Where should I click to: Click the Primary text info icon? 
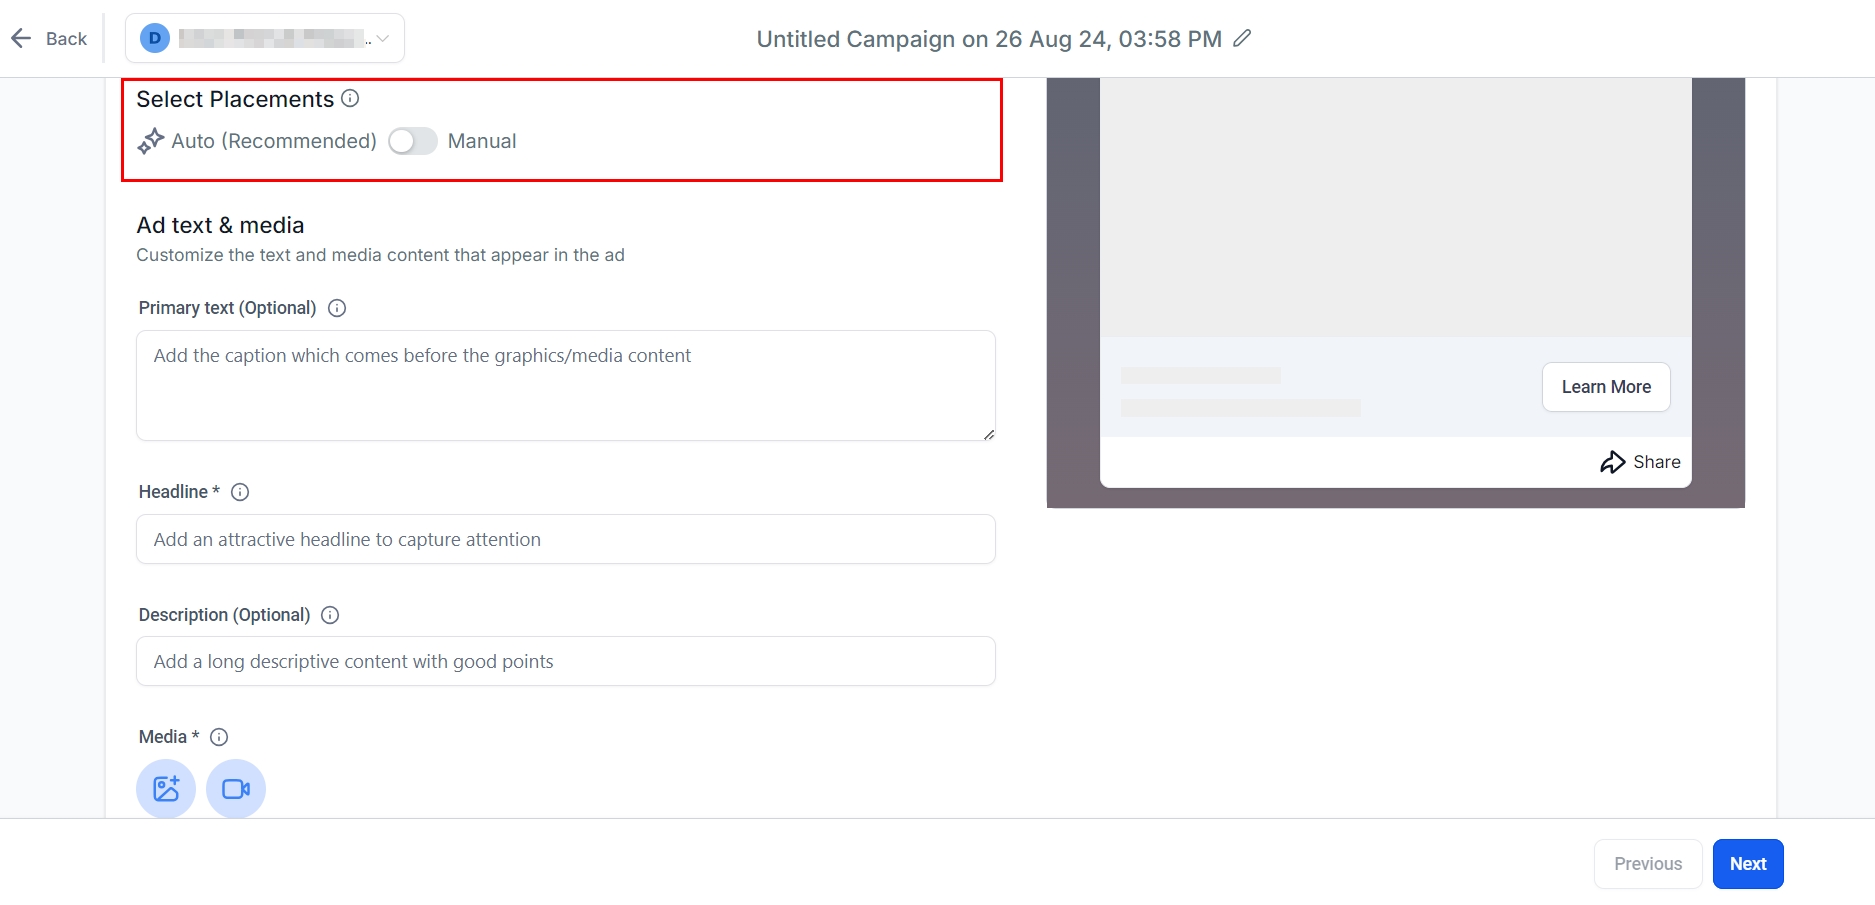tap(337, 308)
